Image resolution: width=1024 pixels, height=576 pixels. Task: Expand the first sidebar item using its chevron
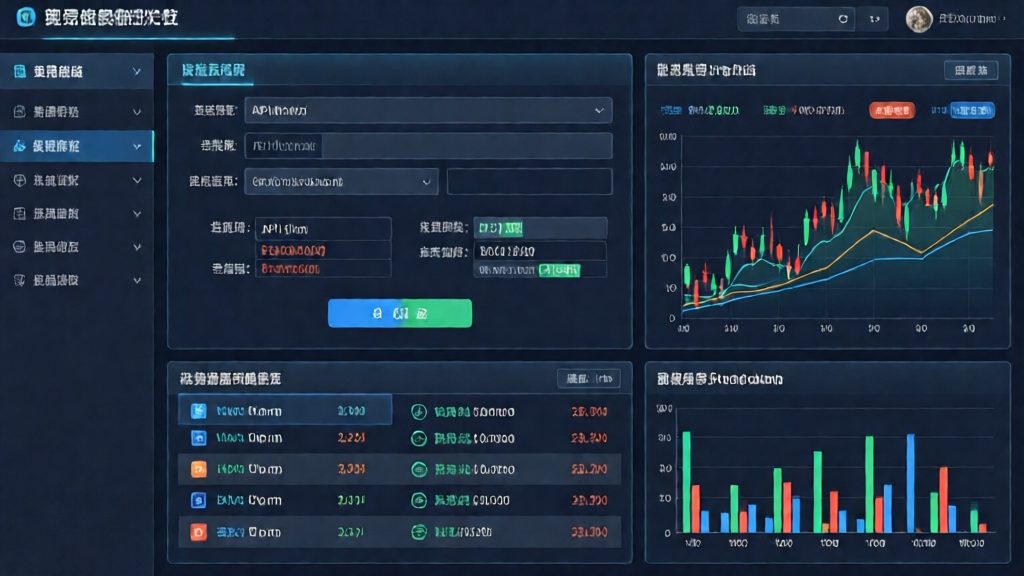137,72
